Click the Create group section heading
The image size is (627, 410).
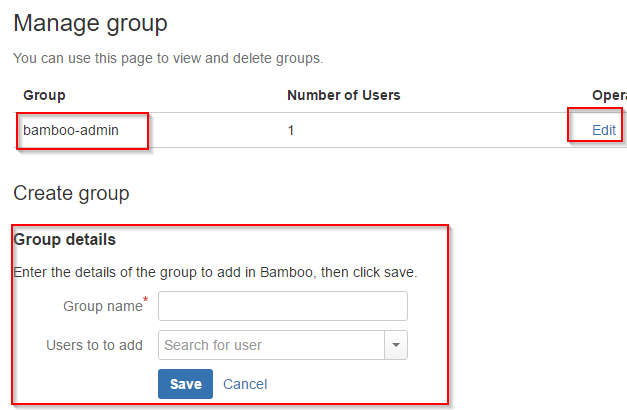pyautogui.click(x=71, y=194)
